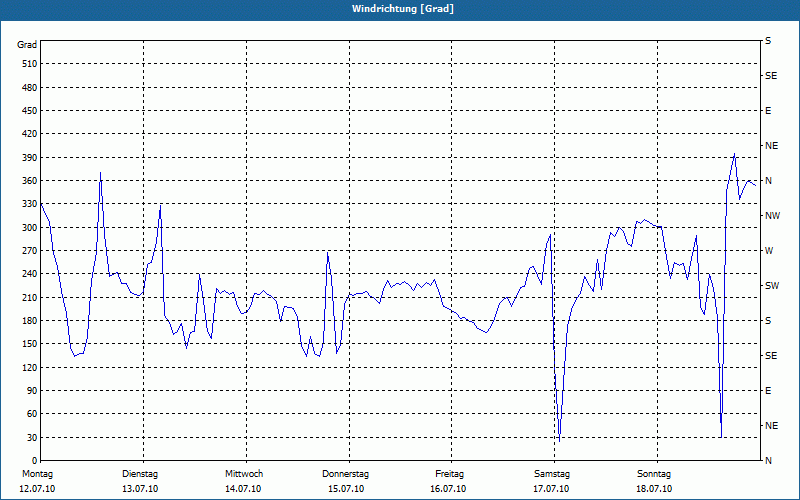Viewport: 800px width, 500px height.
Task: Click the 420 axis value
Action: coord(30,134)
